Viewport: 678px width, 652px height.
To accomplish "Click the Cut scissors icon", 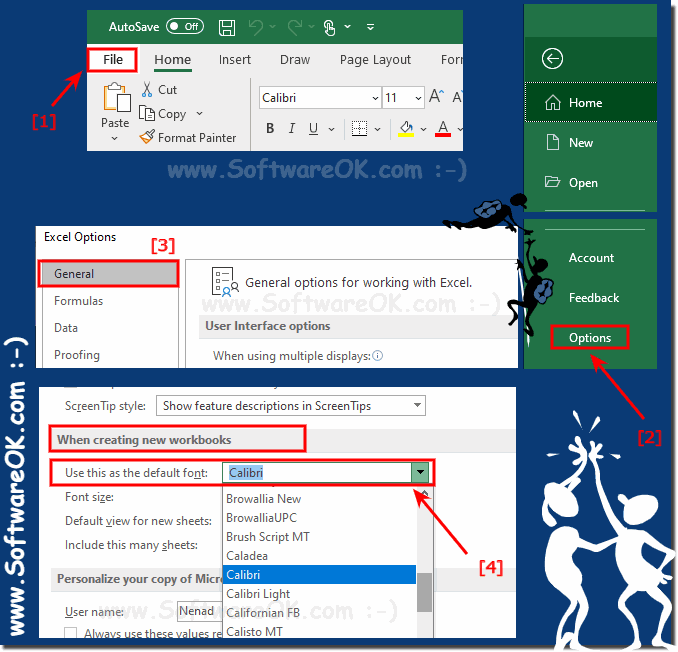I will (x=147, y=89).
